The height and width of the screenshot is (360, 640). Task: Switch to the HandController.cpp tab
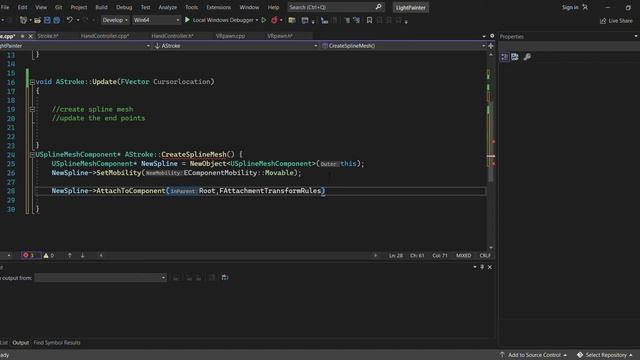pyautogui.click(x=105, y=36)
